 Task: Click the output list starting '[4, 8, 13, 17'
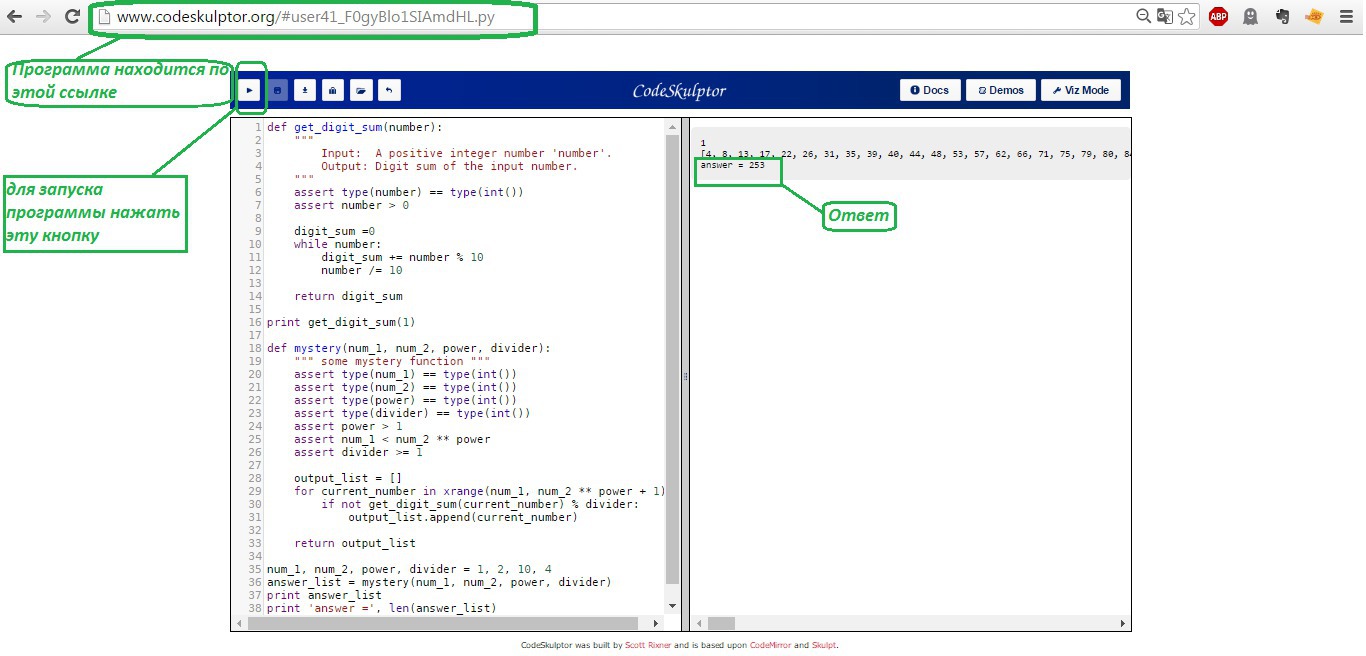pos(915,154)
